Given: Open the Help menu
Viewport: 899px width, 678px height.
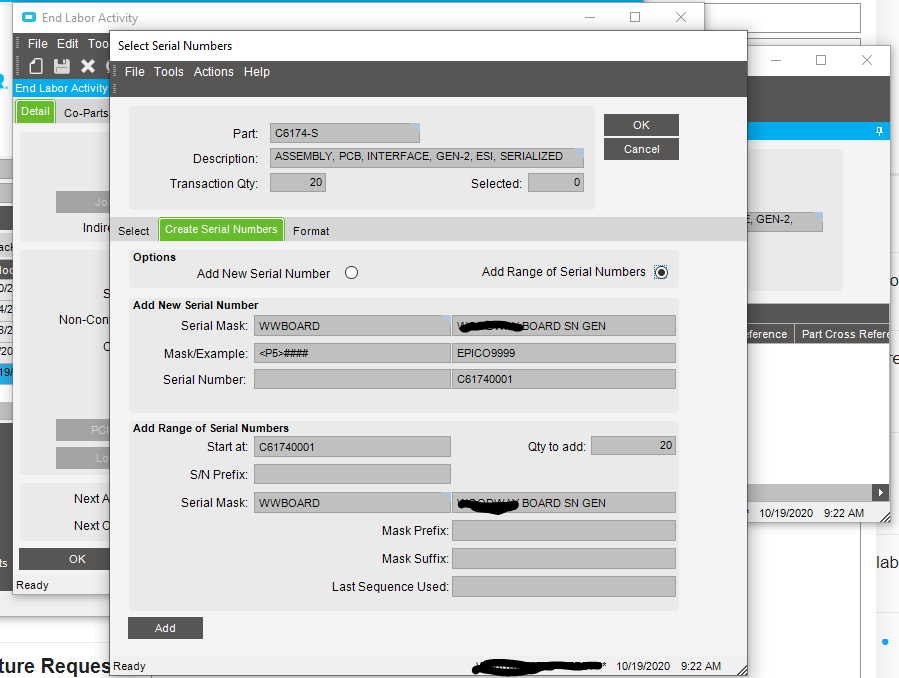Looking at the screenshot, I should [257, 71].
